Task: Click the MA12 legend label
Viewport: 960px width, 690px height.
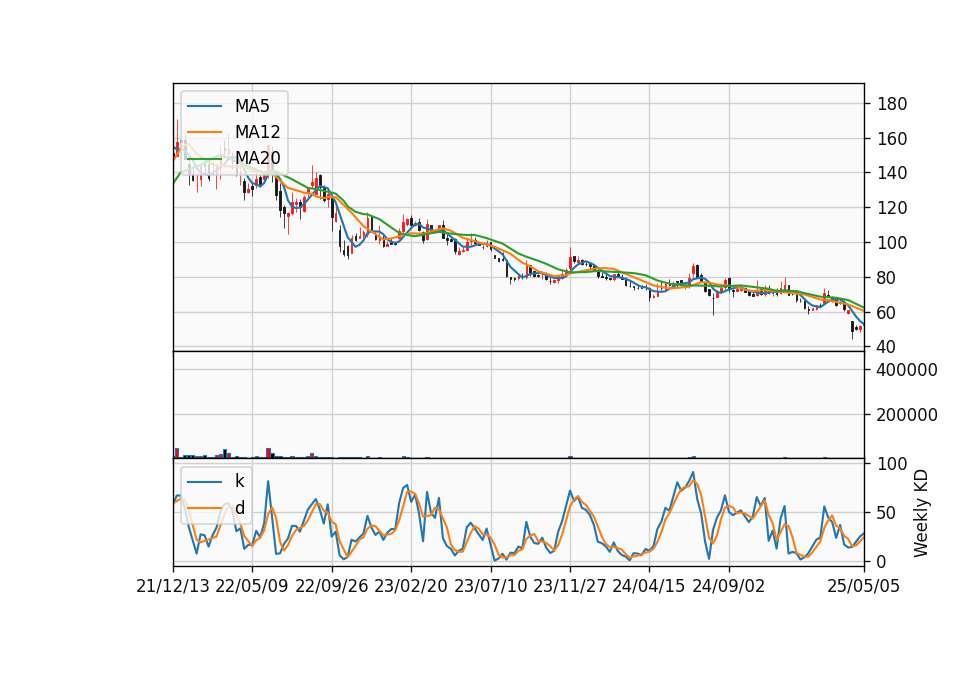Action: [257, 132]
